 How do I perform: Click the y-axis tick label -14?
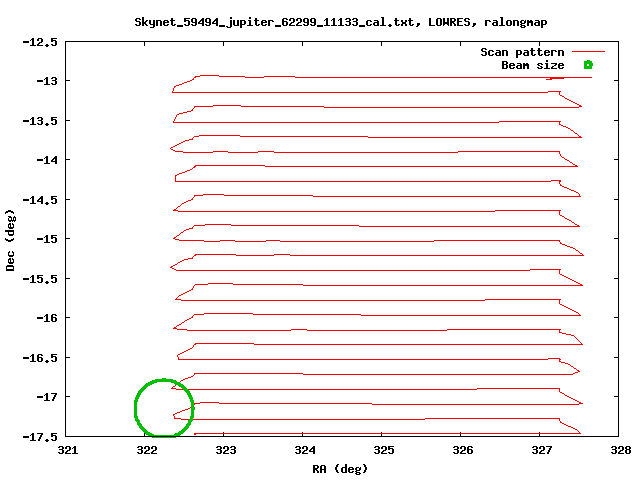click(x=47, y=160)
